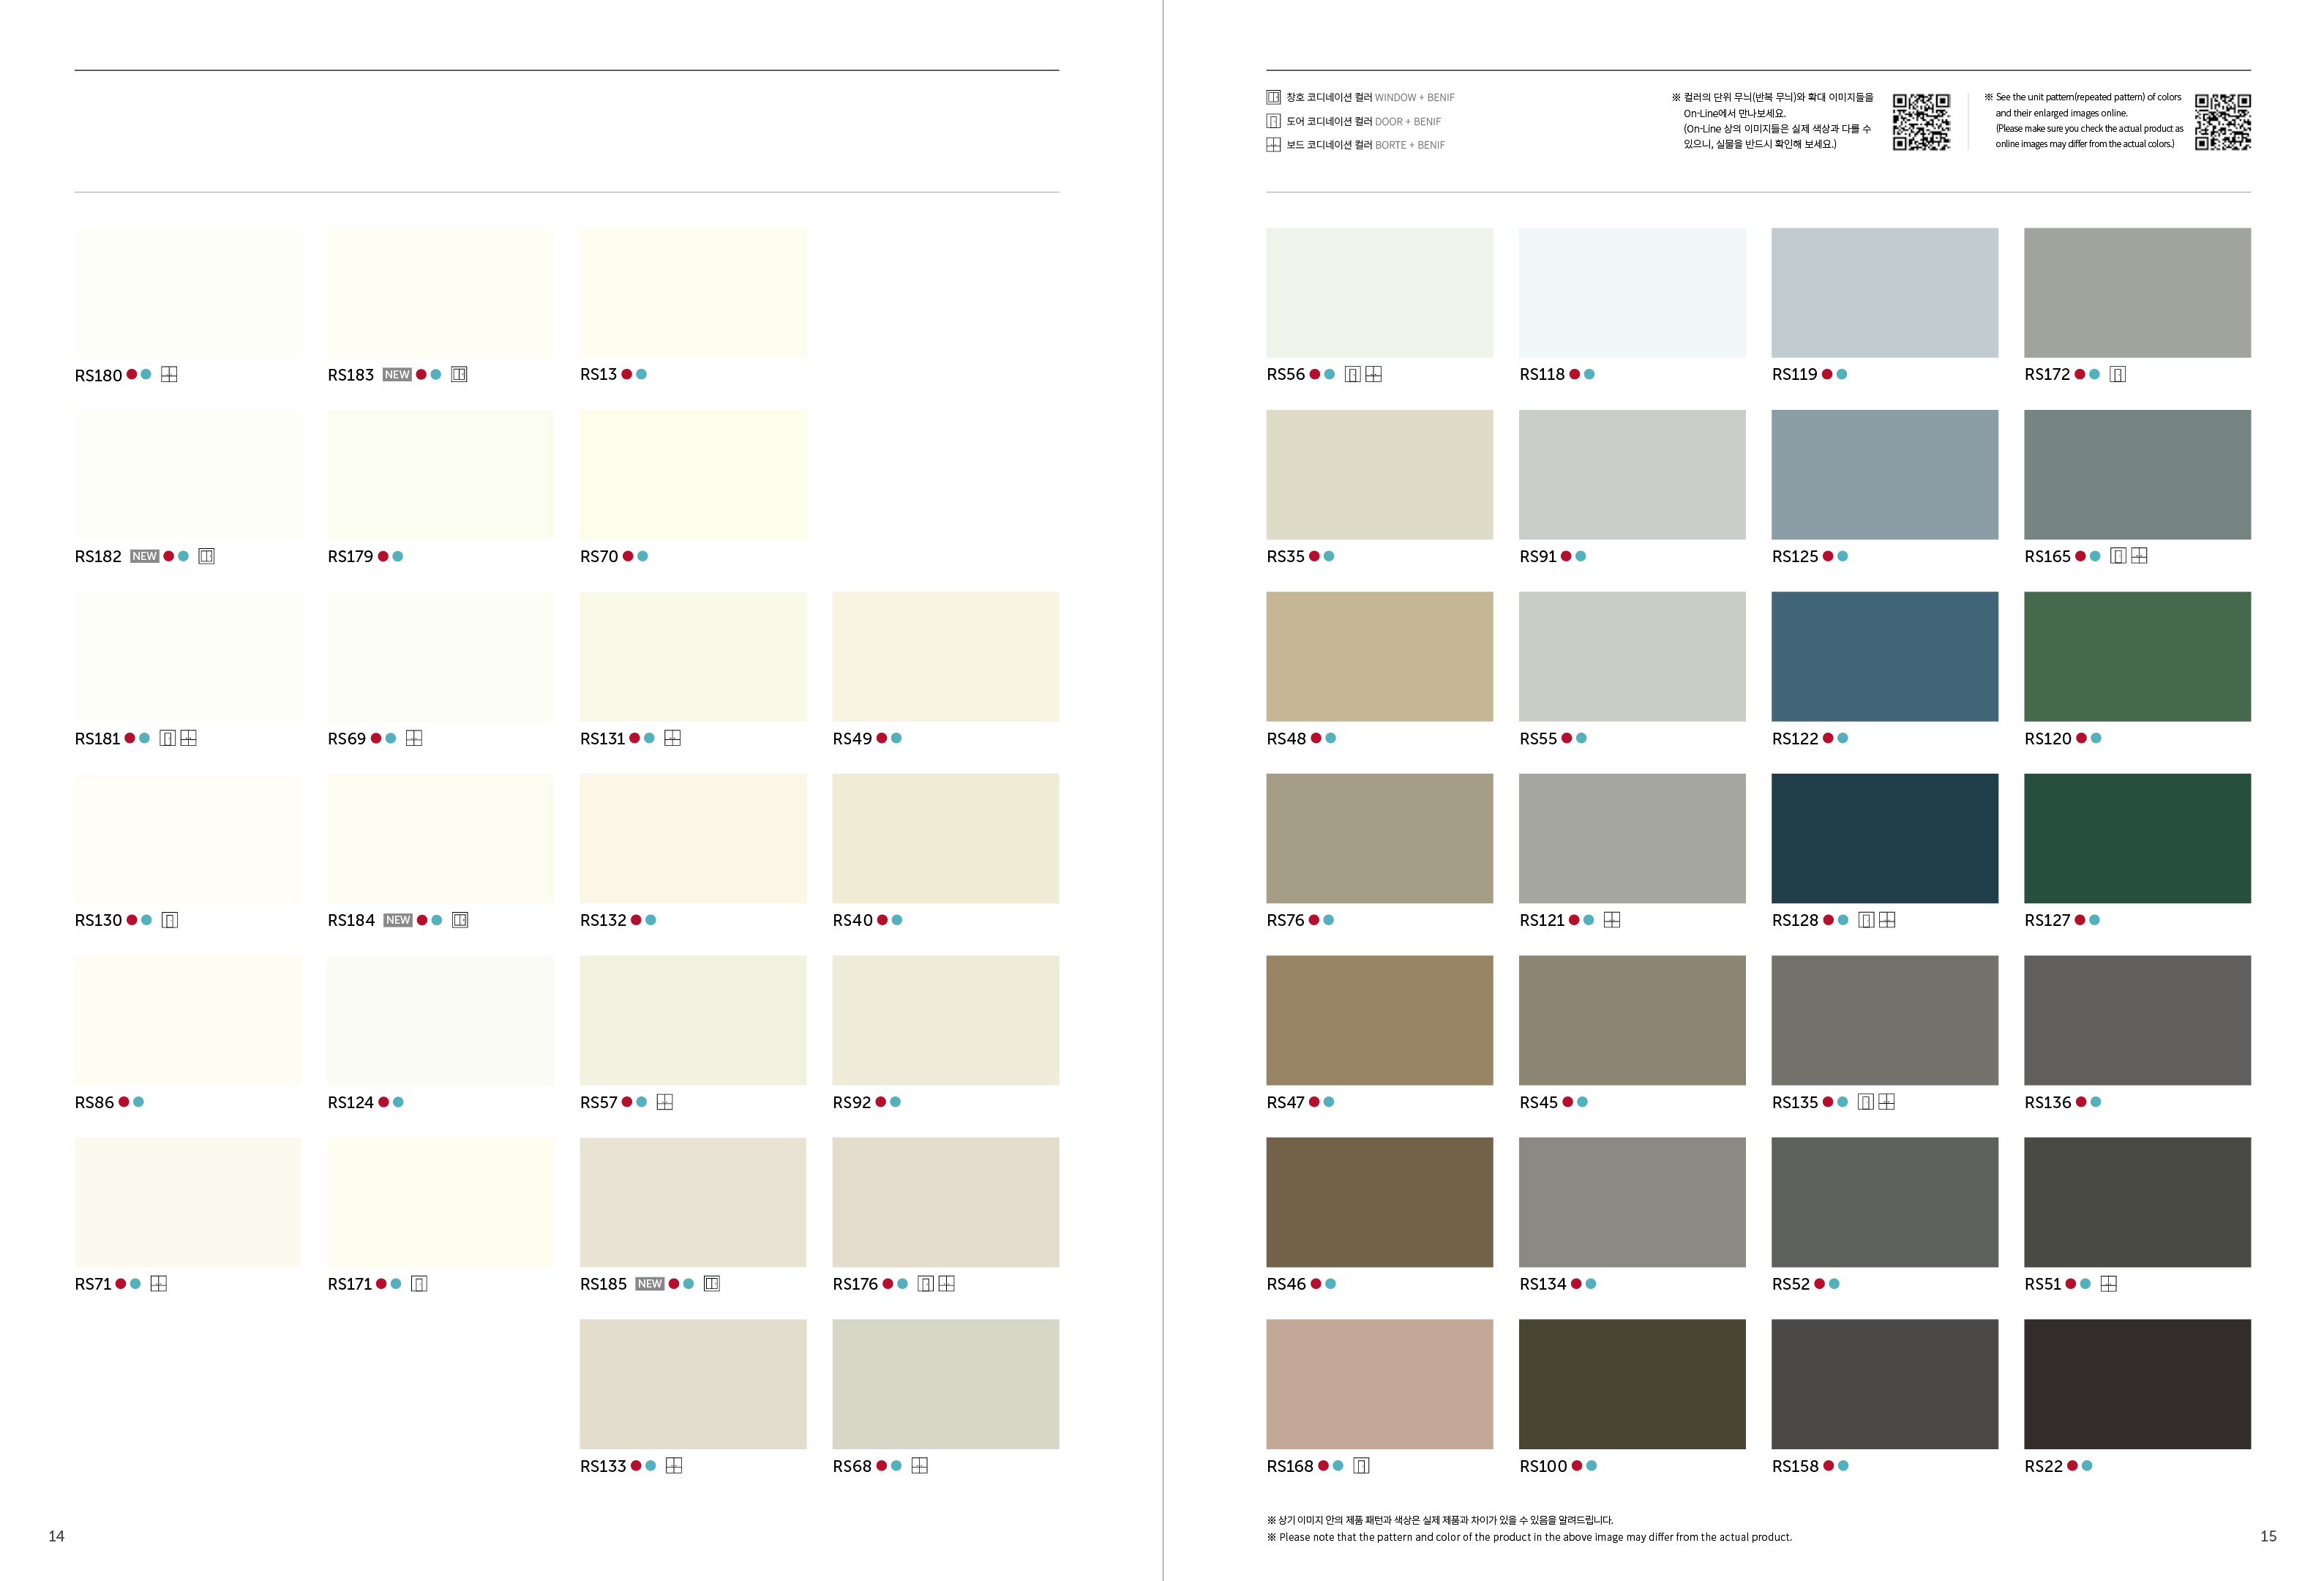Click the borte icon next to RS180

click(169, 374)
